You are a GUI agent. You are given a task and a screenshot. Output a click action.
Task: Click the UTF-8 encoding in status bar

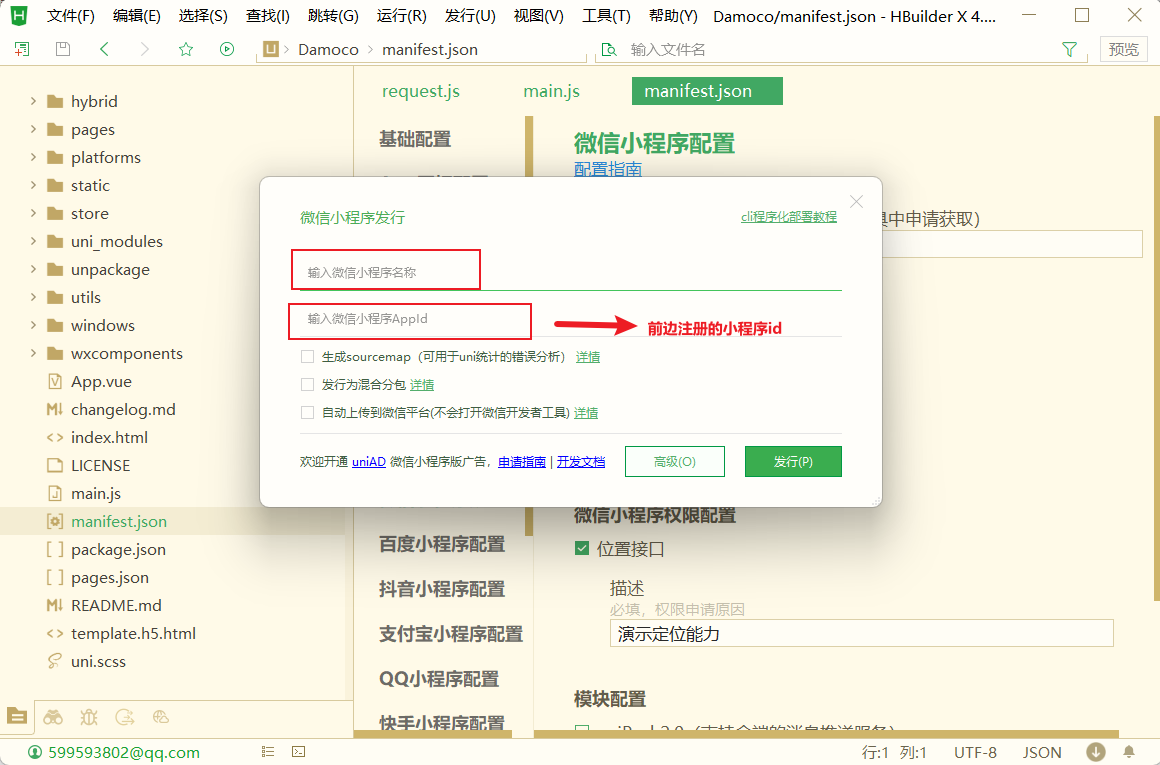[x=975, y=752]
